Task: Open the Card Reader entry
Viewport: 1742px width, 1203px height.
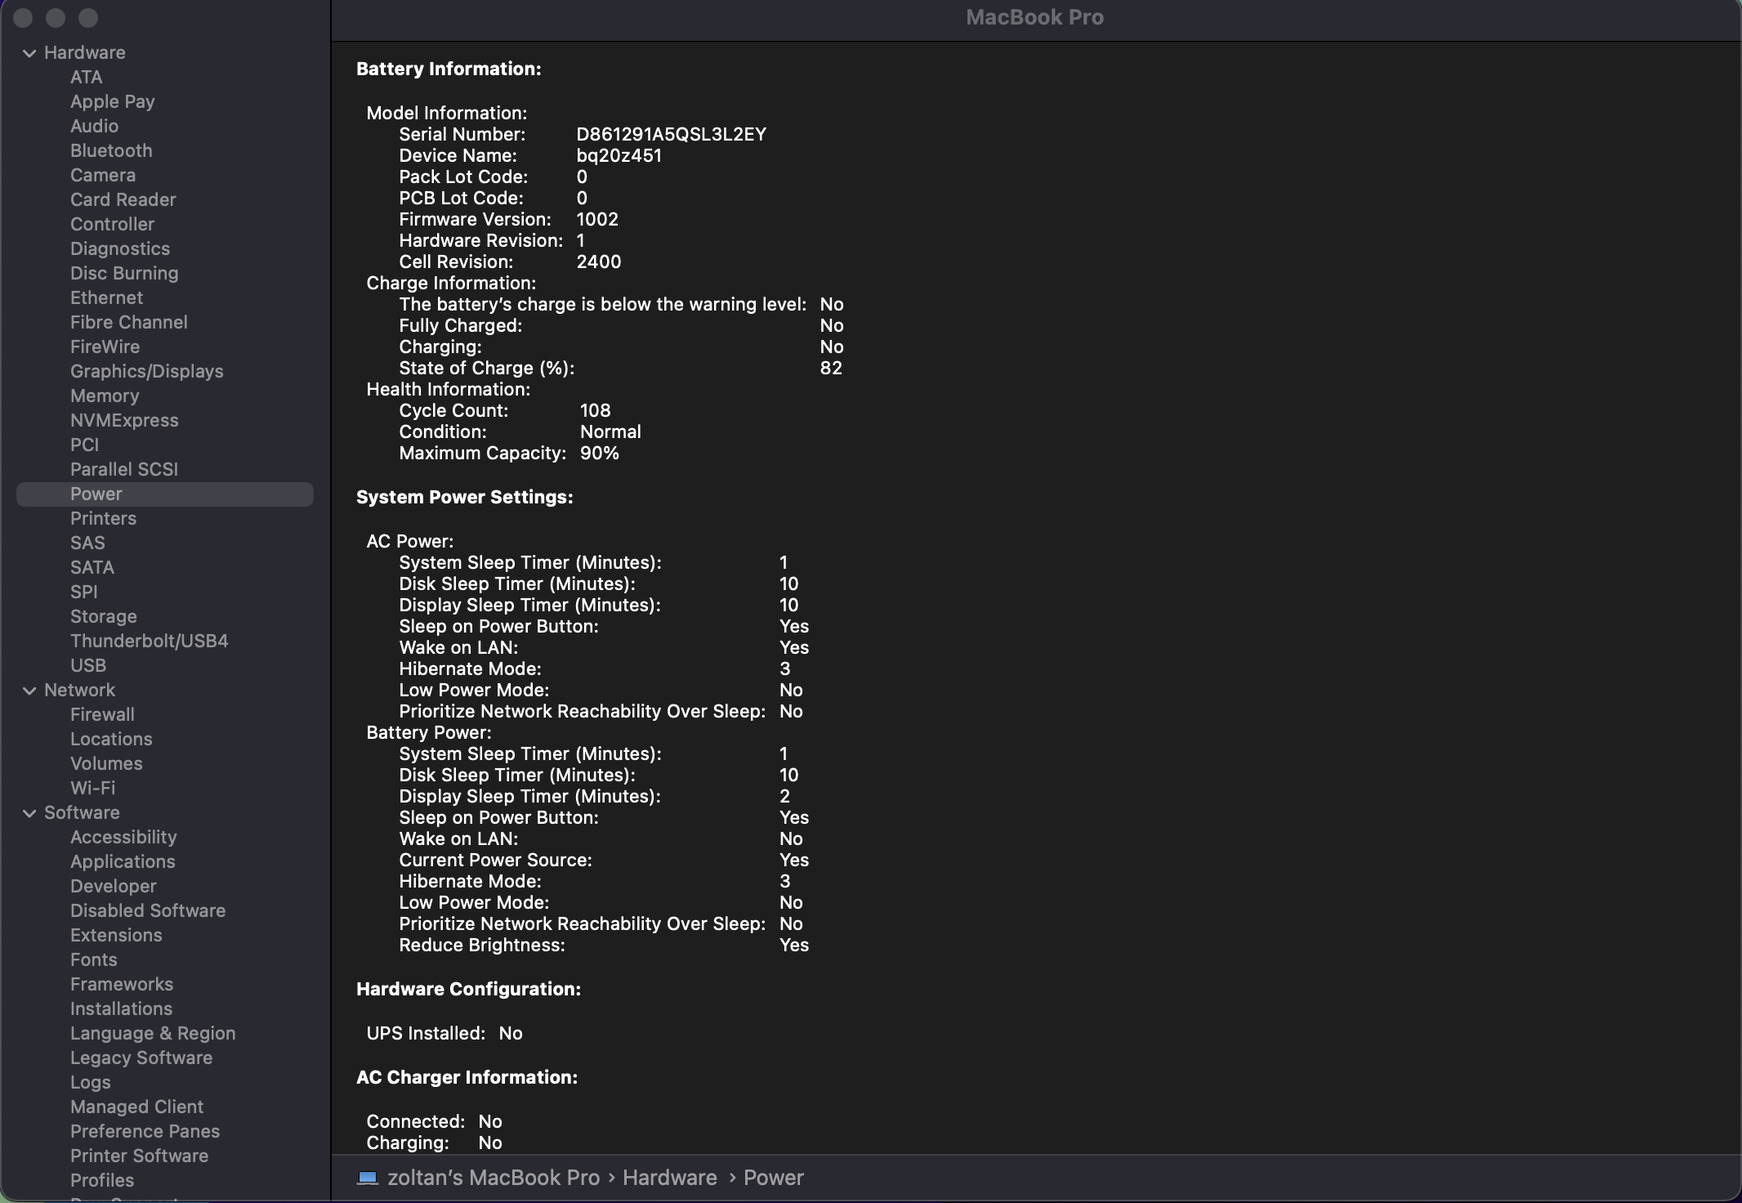Action: (x=123, y=200)
